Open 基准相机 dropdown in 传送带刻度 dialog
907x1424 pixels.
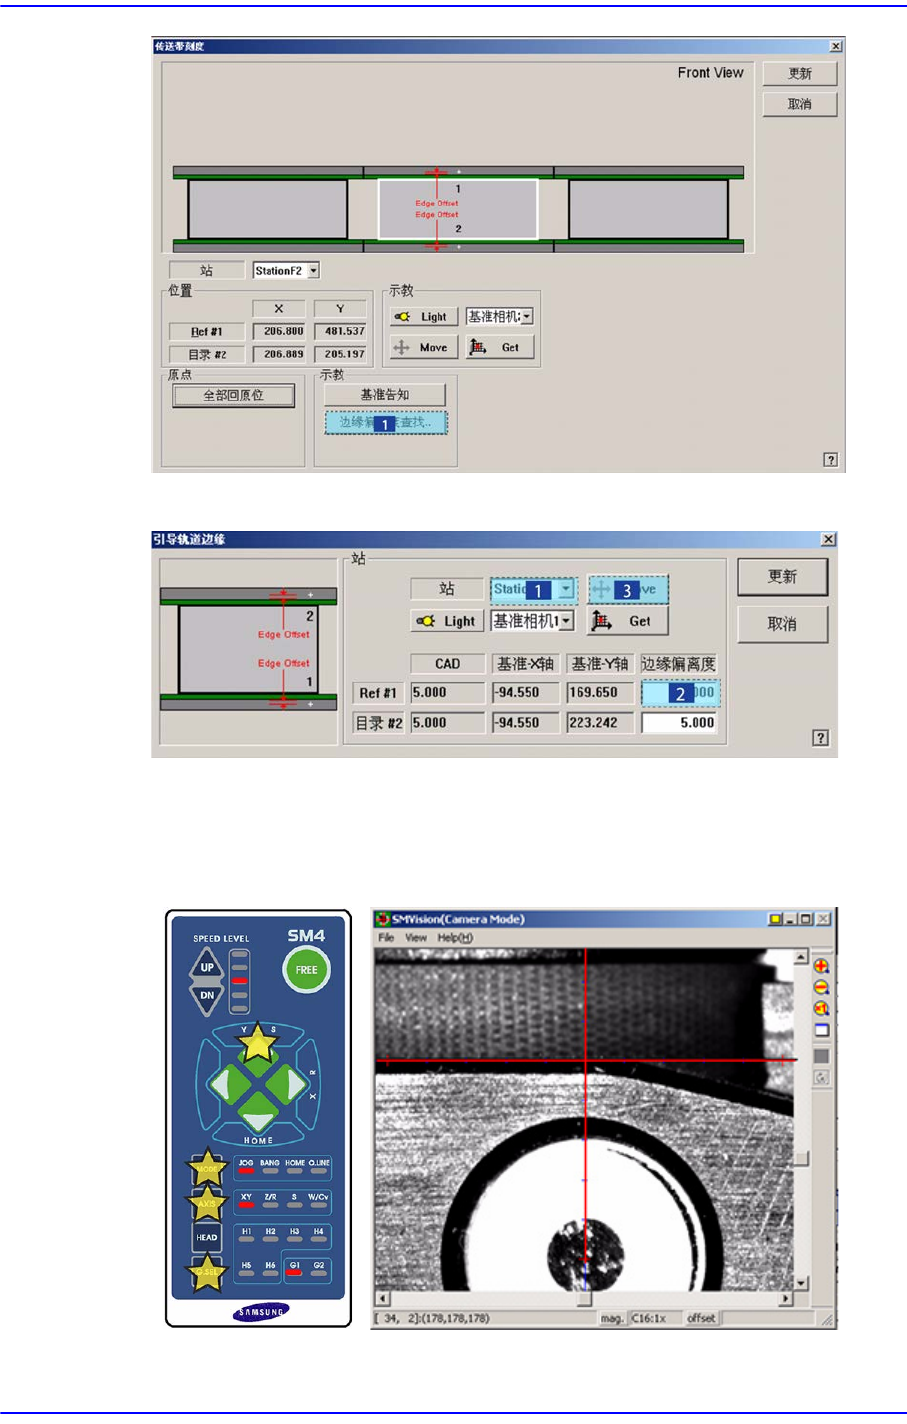[527, 317]
